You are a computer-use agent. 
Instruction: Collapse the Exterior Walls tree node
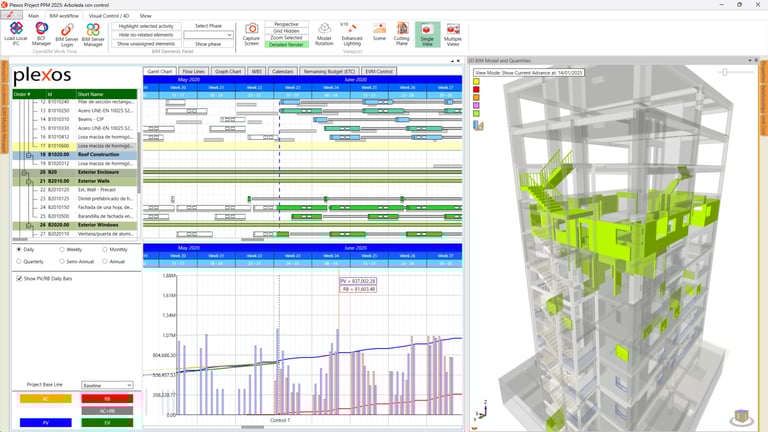point(29,182)
